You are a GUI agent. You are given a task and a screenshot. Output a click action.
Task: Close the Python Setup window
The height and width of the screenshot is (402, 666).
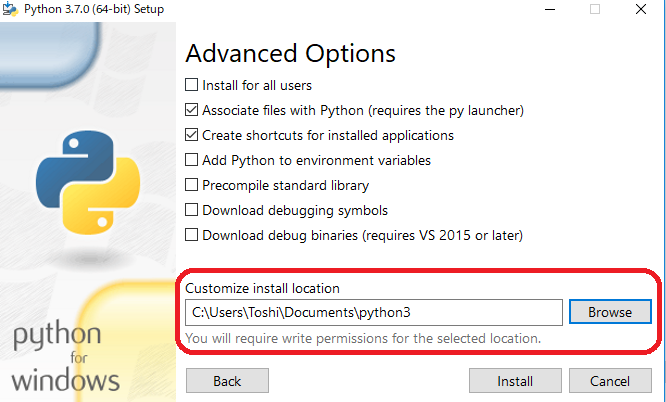641,9
